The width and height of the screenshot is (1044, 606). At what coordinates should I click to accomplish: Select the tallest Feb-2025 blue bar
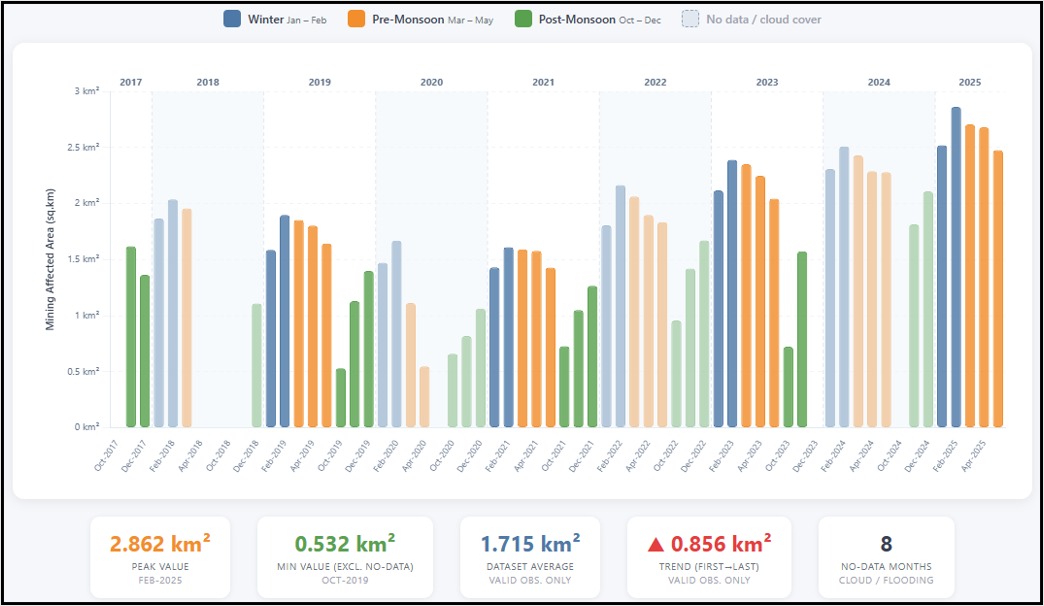click(956, 267)
